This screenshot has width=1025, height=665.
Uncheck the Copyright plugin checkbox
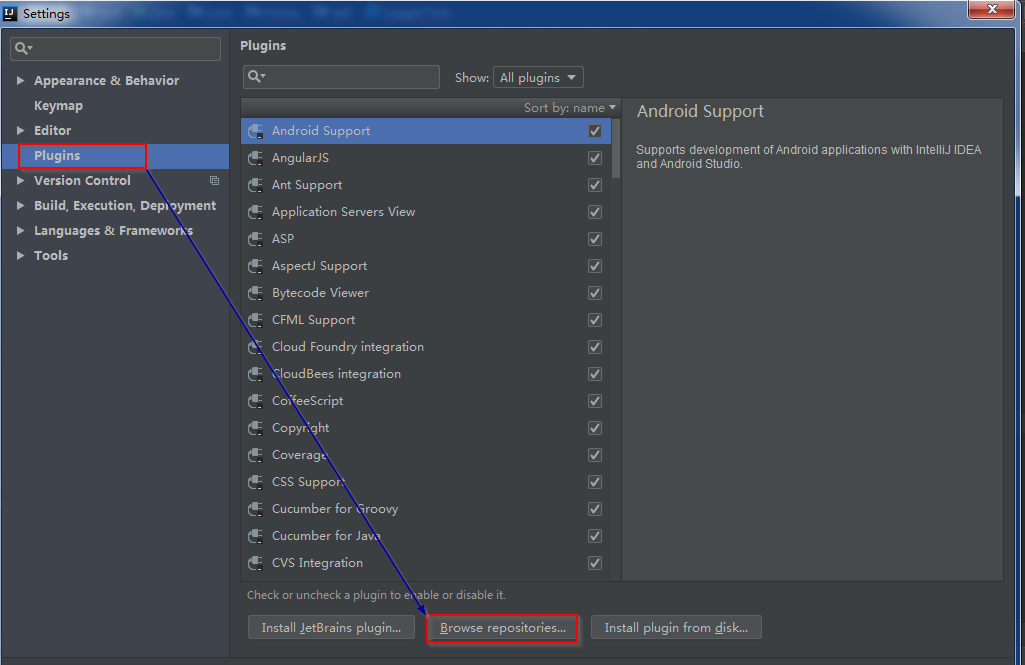pos(595,428)
